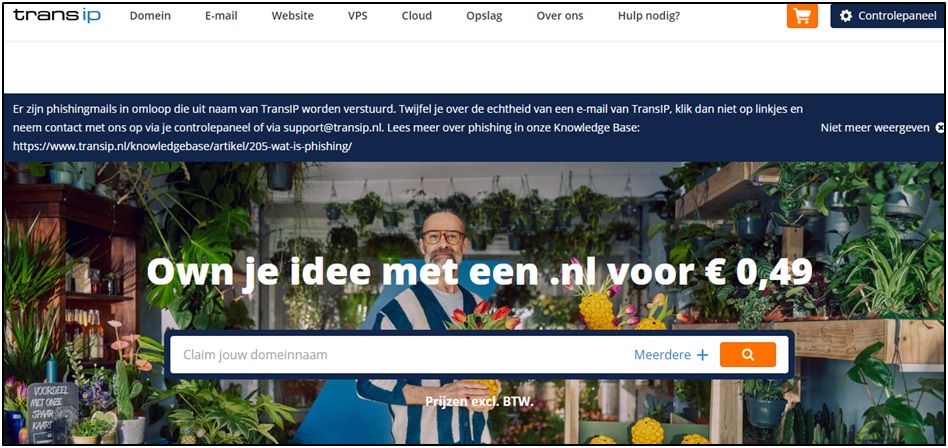Image resolution: width=948 pixels, height=448 pixels.
Task: Open the Website menu item
Action: pyautogui.click(x=293, y=16)
